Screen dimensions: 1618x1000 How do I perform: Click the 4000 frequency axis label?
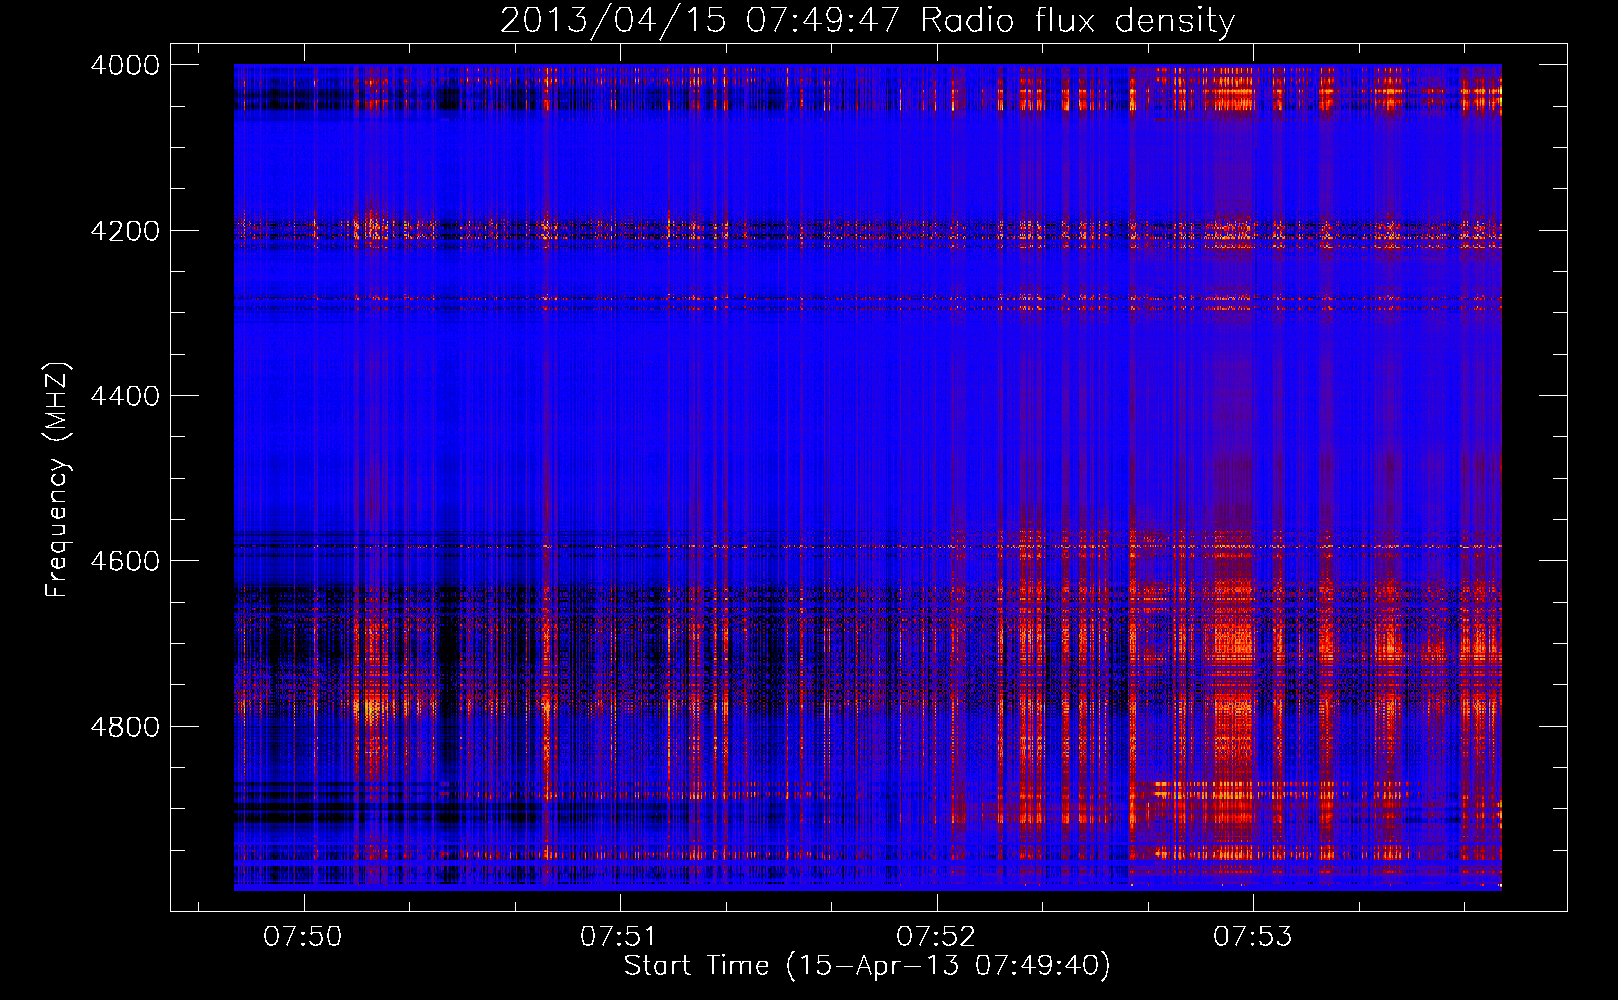[125, 65]
